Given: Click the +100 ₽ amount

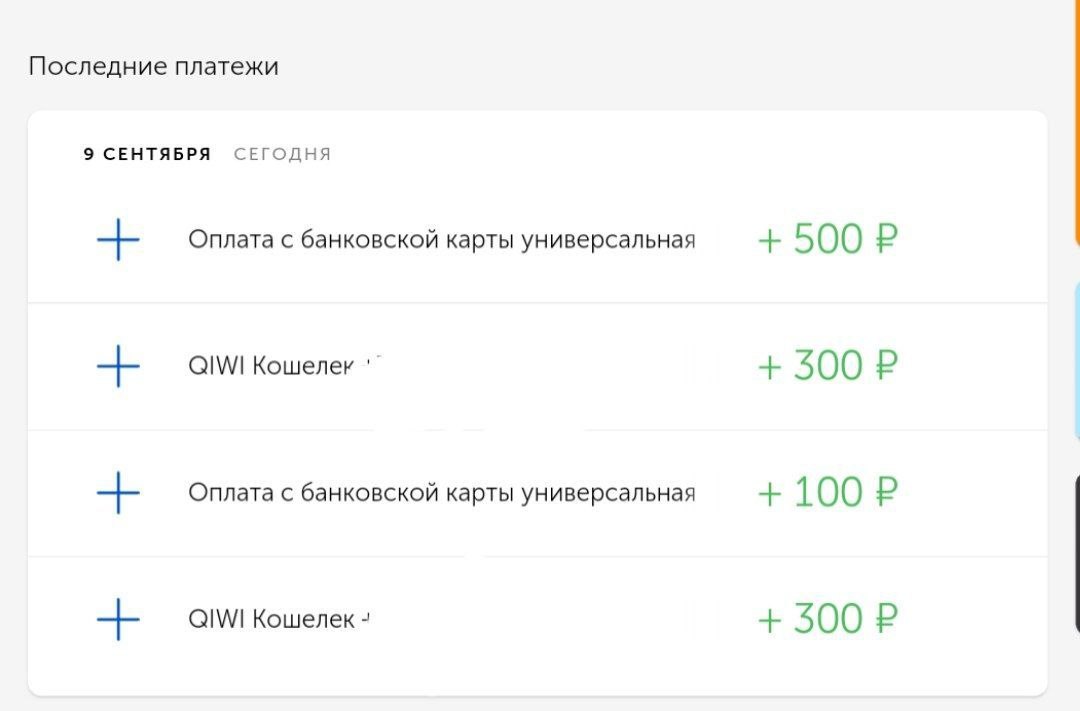Looking at the screenshot, I should coord(827,492).
